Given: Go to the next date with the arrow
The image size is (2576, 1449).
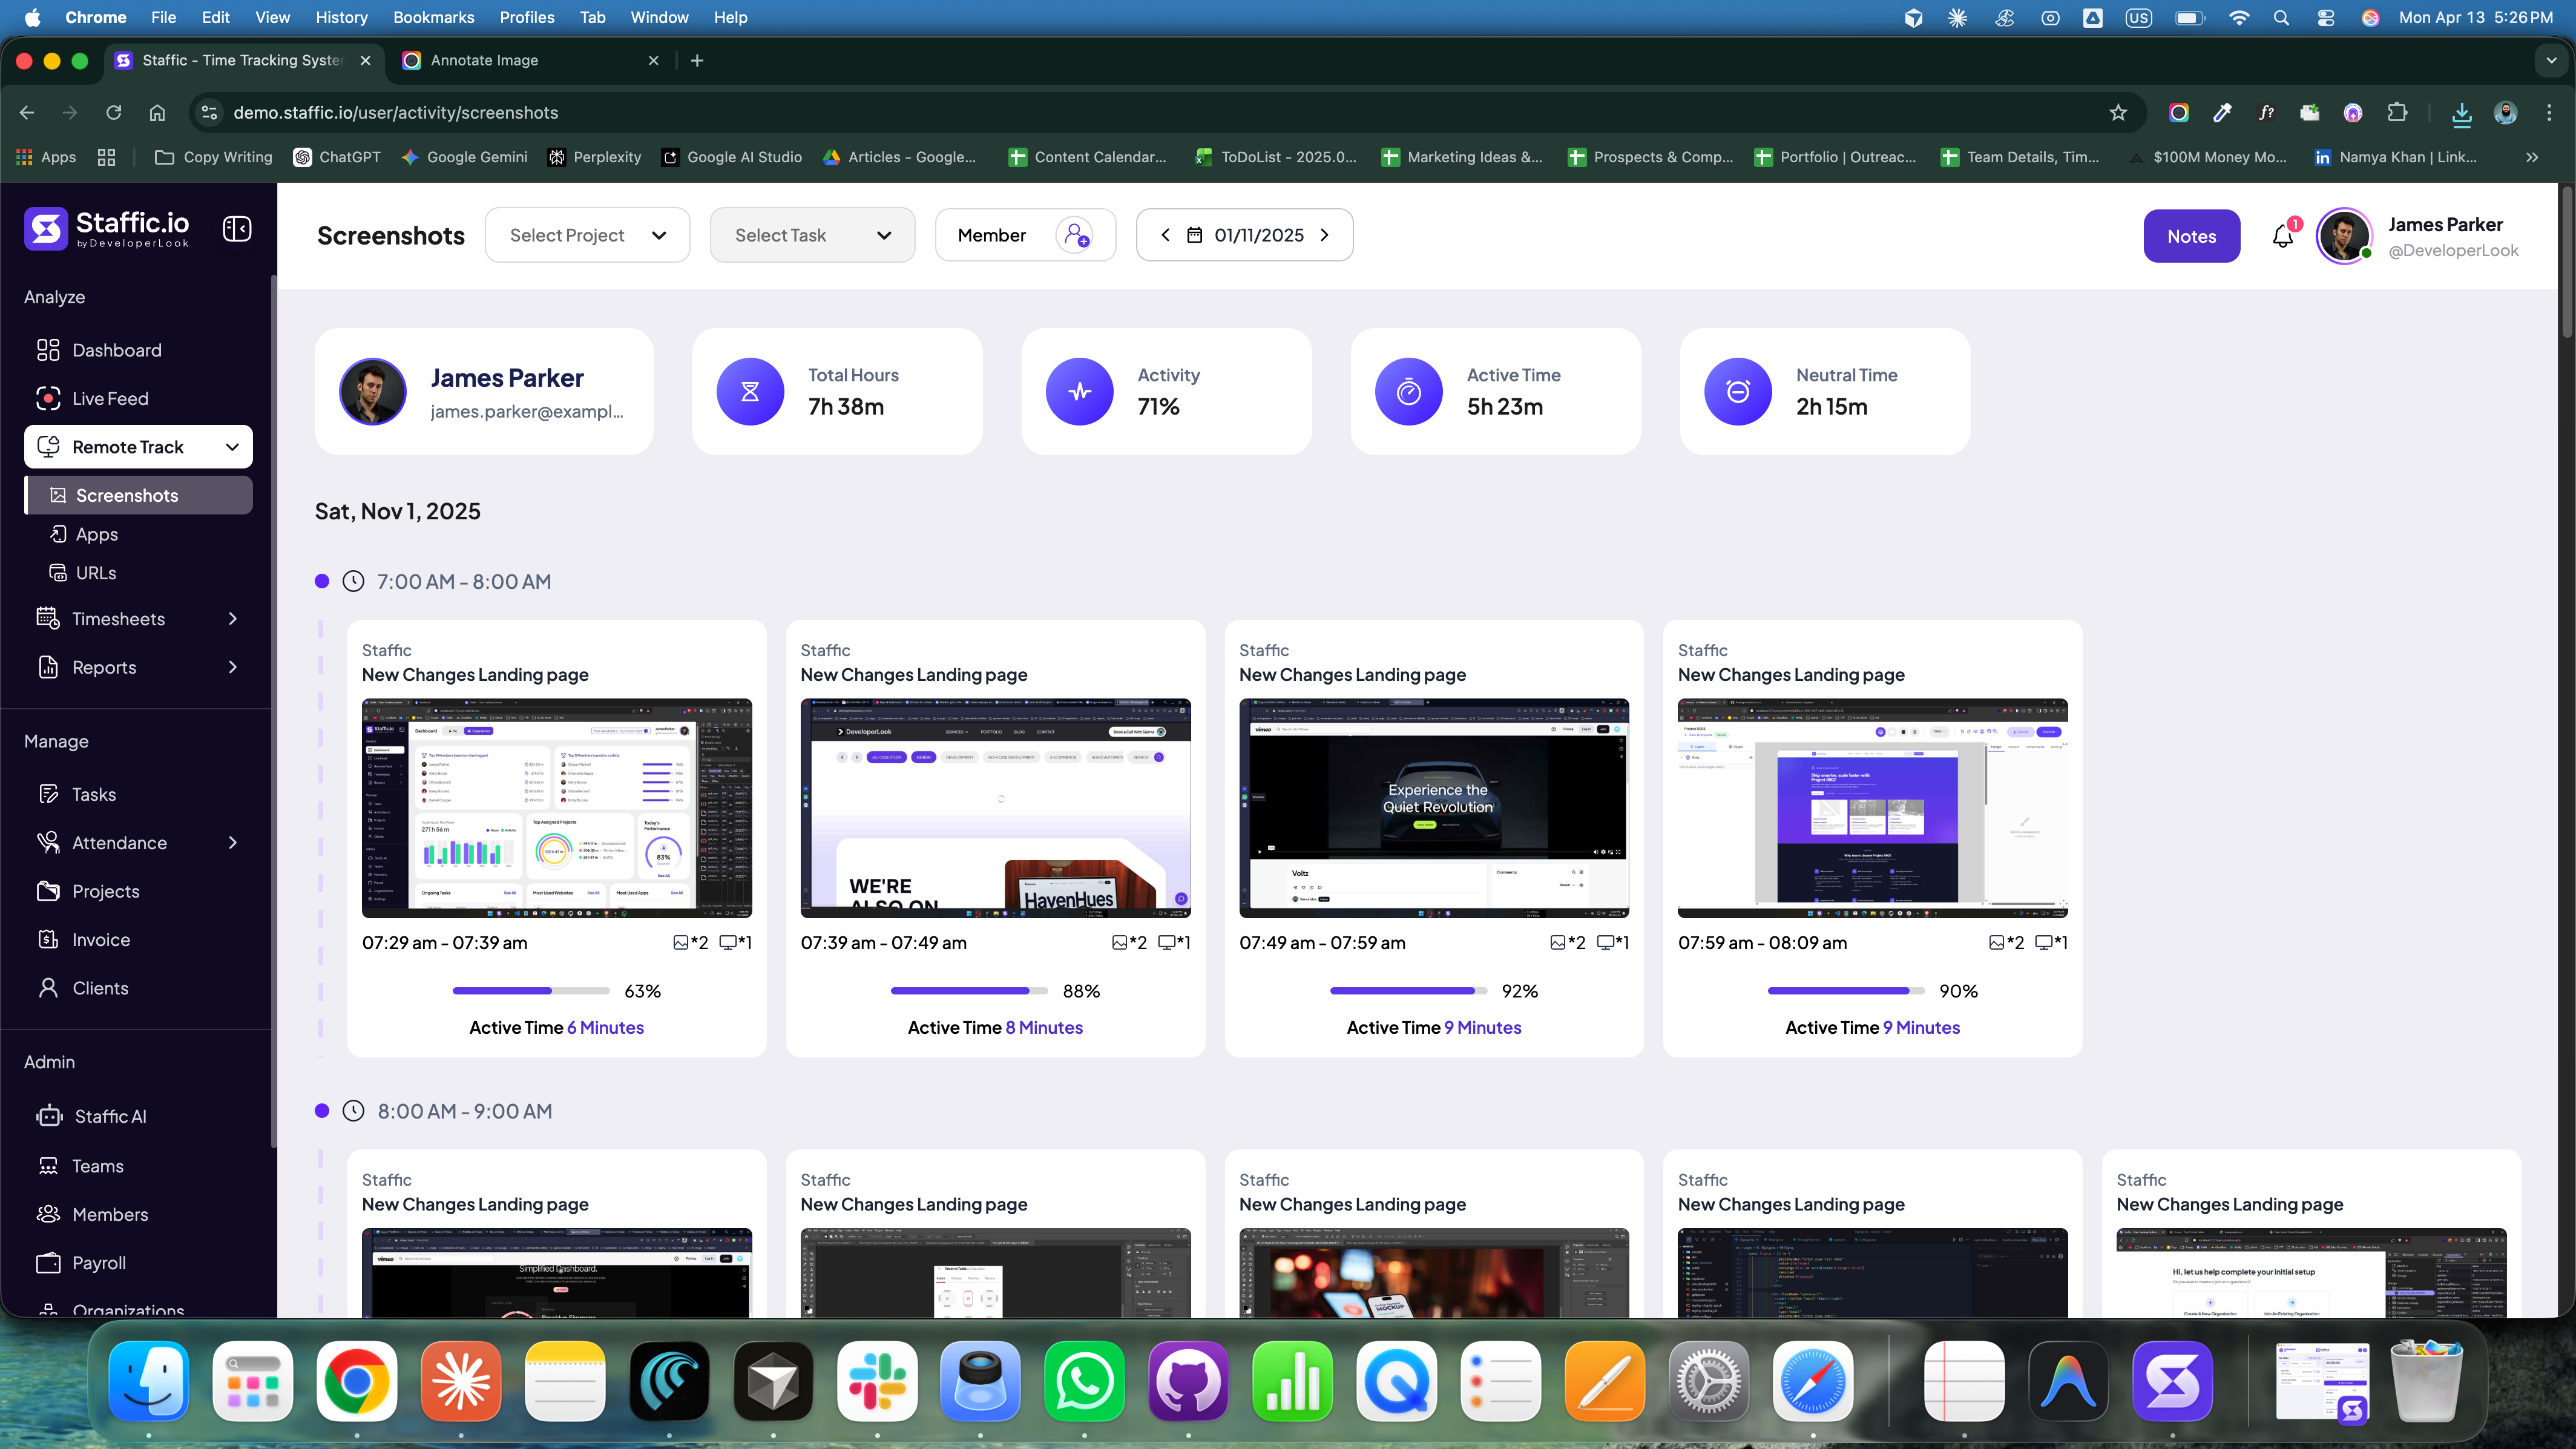Looking at the screenshot, I should [x=1325, y=235].
